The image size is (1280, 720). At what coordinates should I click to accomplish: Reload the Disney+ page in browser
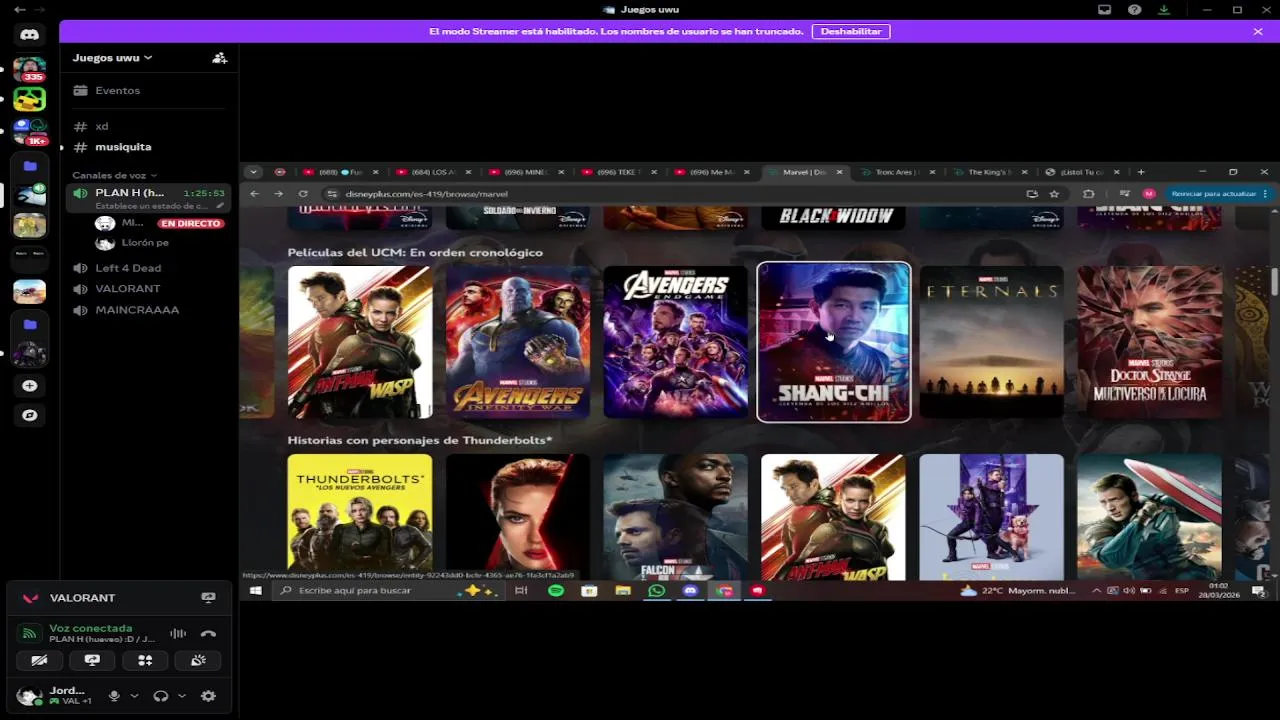303,194
